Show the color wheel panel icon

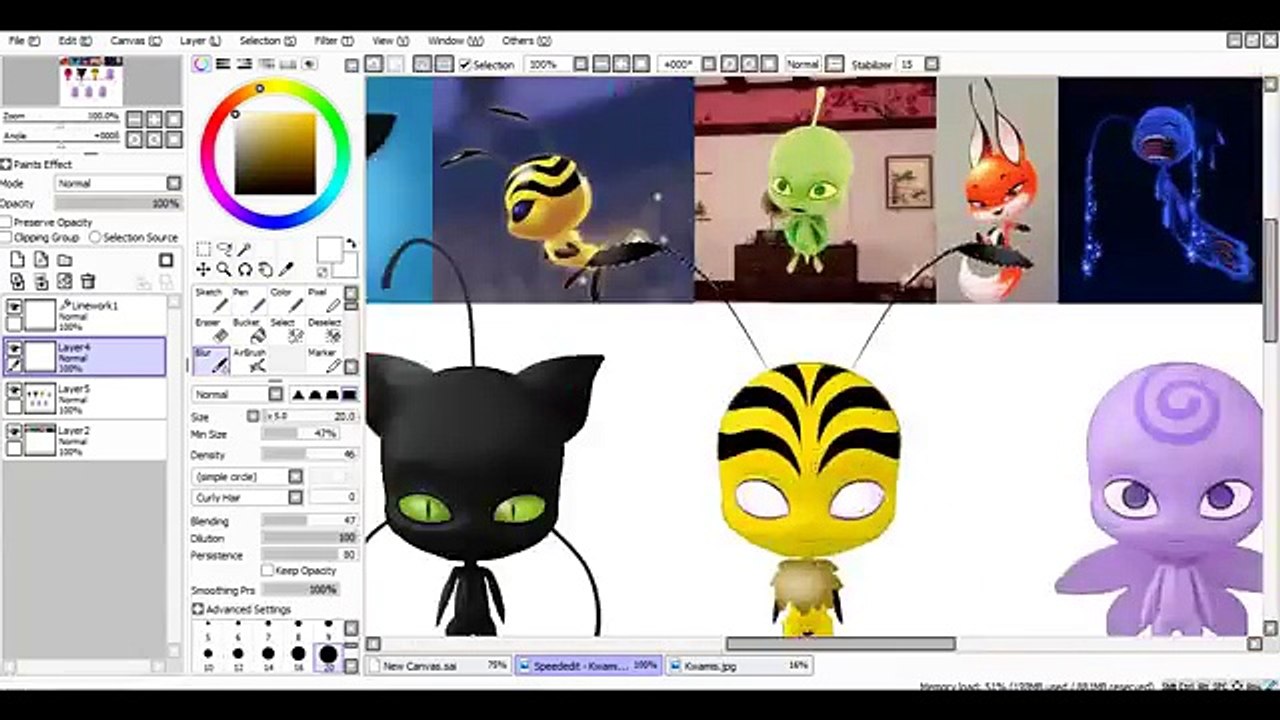coord(202,64)
